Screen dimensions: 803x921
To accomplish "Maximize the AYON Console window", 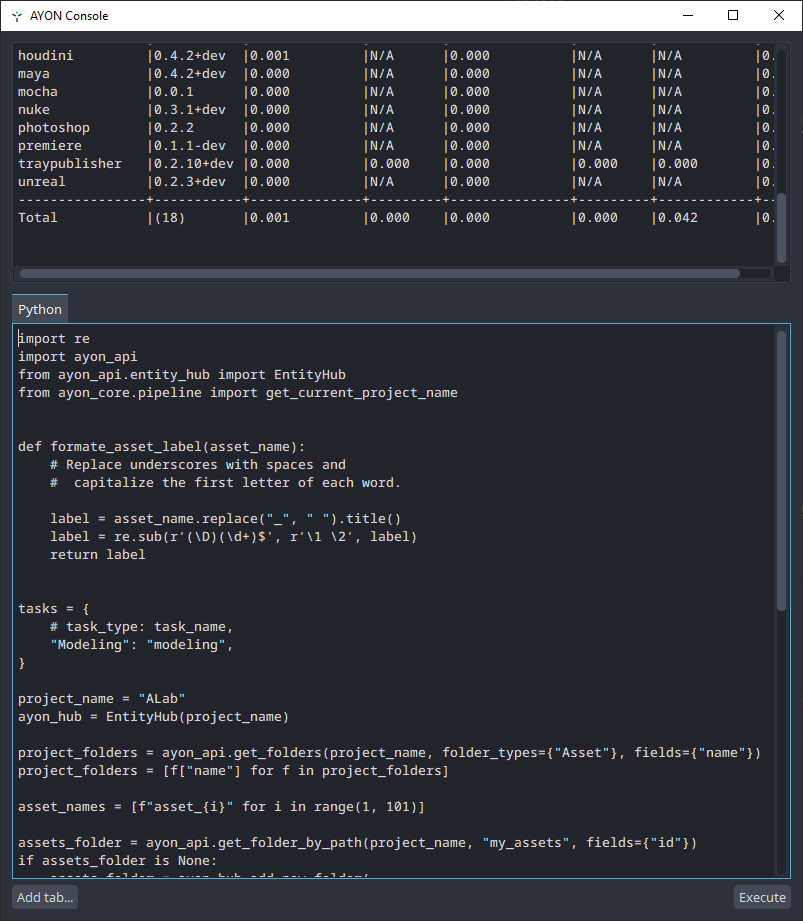I will (x=733, y=15).
